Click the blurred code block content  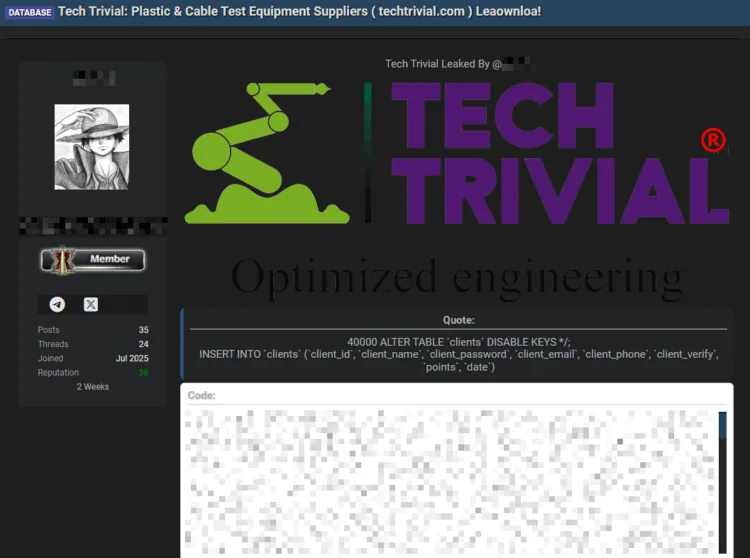tap(450, 481)
